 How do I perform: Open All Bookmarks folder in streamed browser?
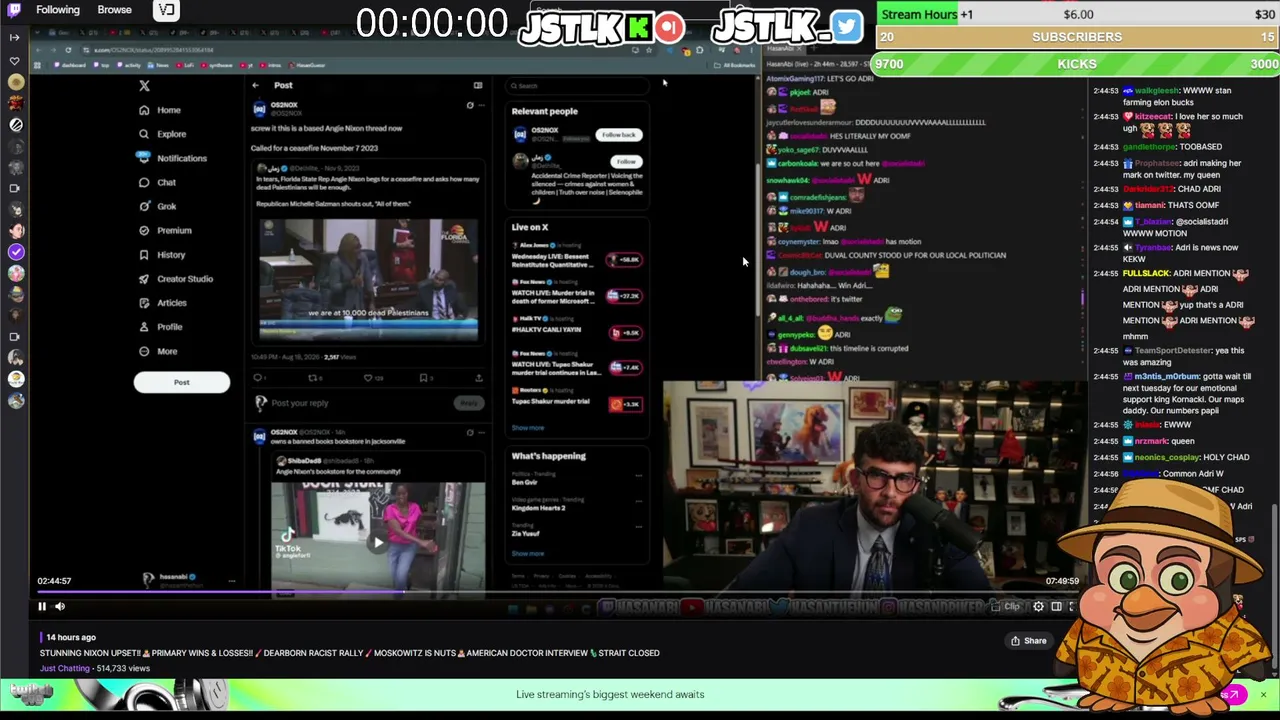[735, 66]
